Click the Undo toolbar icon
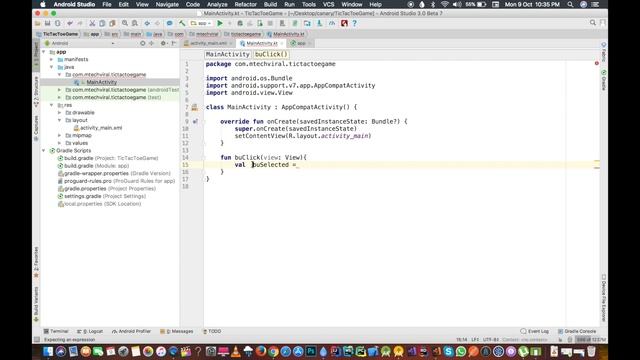640x360 pixels. [70, 23]
